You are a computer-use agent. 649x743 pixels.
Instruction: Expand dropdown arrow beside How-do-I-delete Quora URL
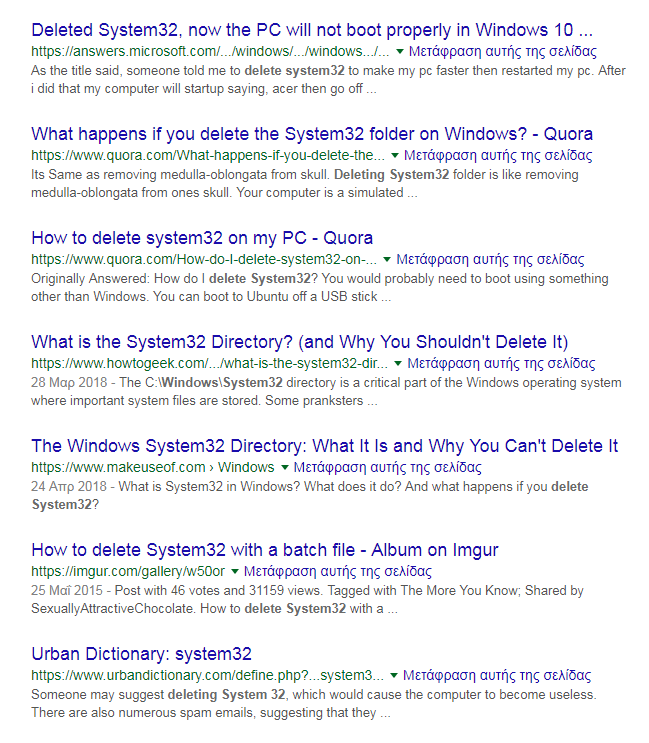(x=387, y=260)
